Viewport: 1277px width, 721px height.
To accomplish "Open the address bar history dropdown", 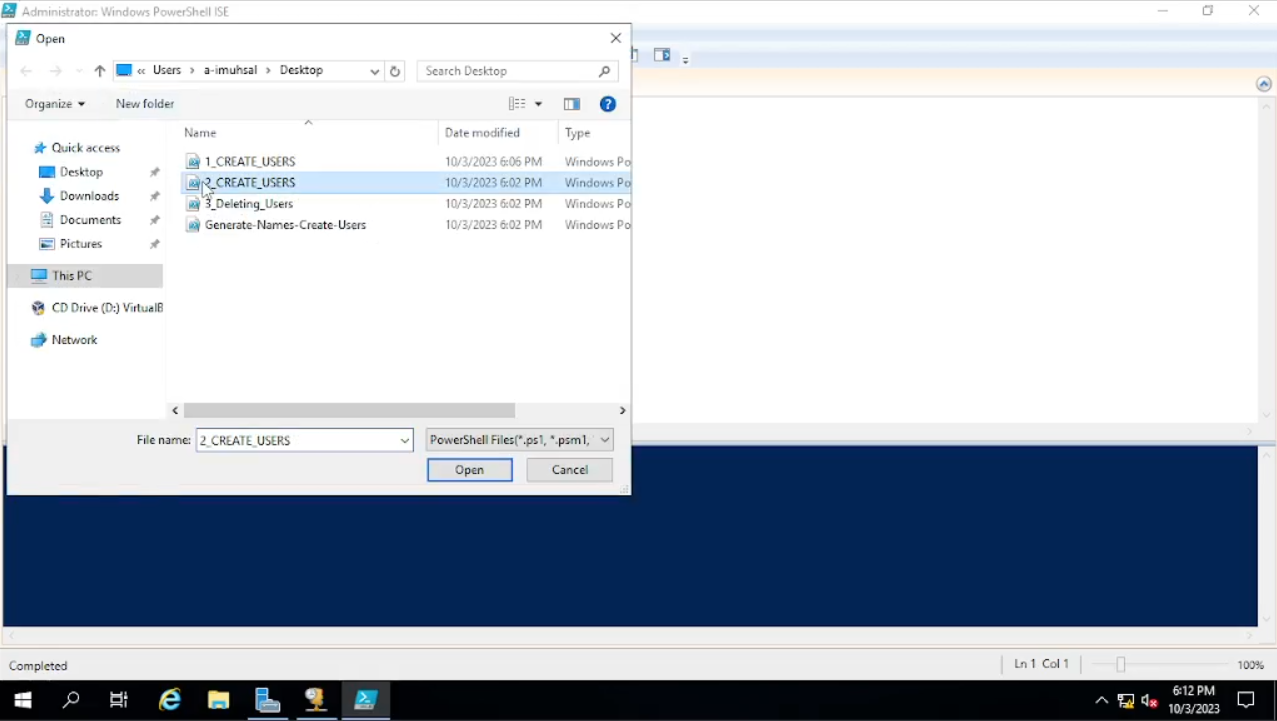I will (374, 71).
